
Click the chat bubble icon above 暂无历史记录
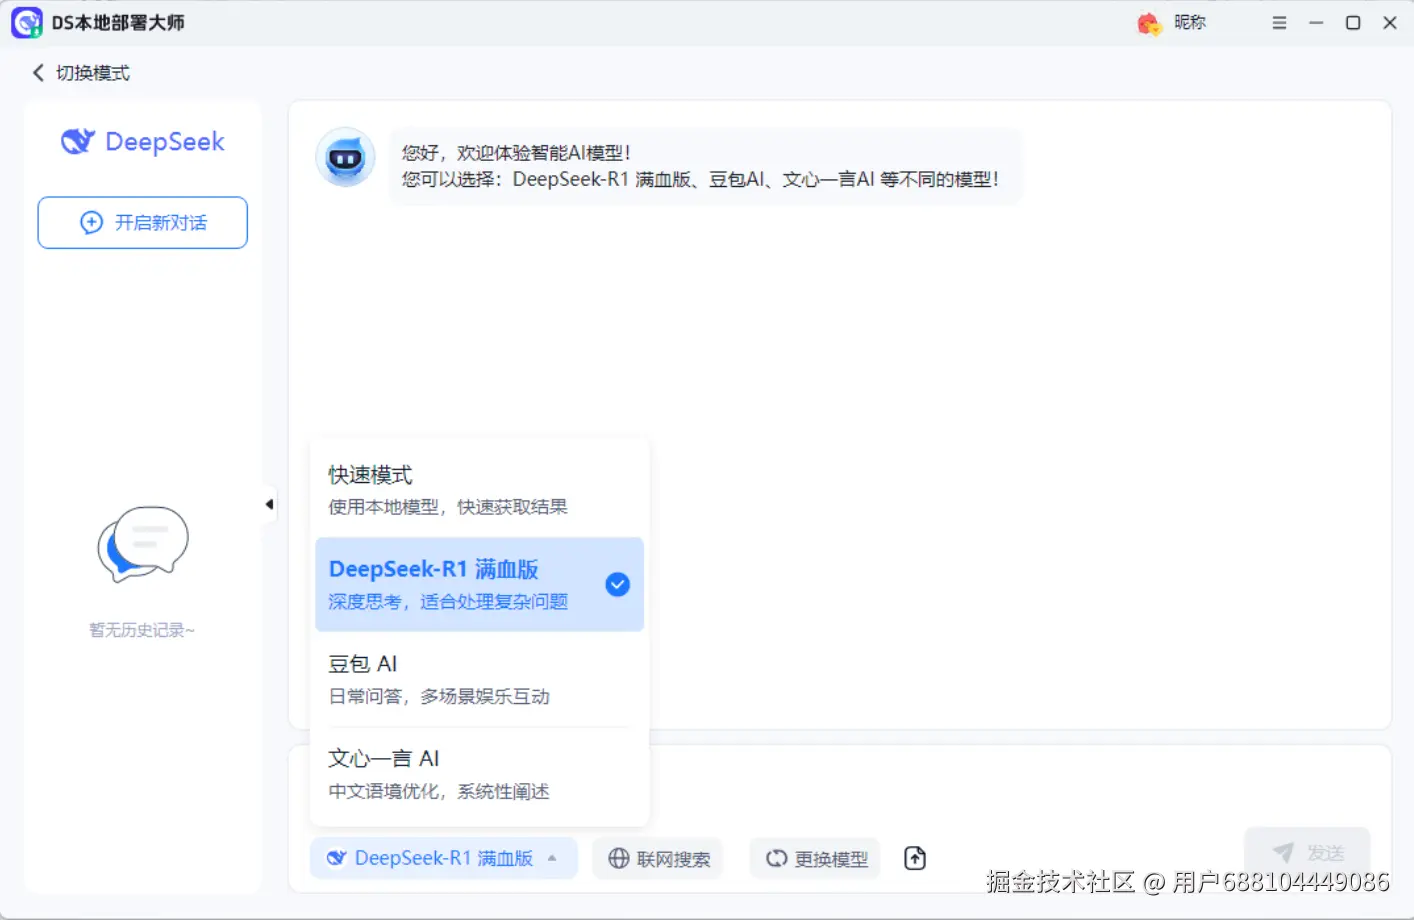click(142, 545)
